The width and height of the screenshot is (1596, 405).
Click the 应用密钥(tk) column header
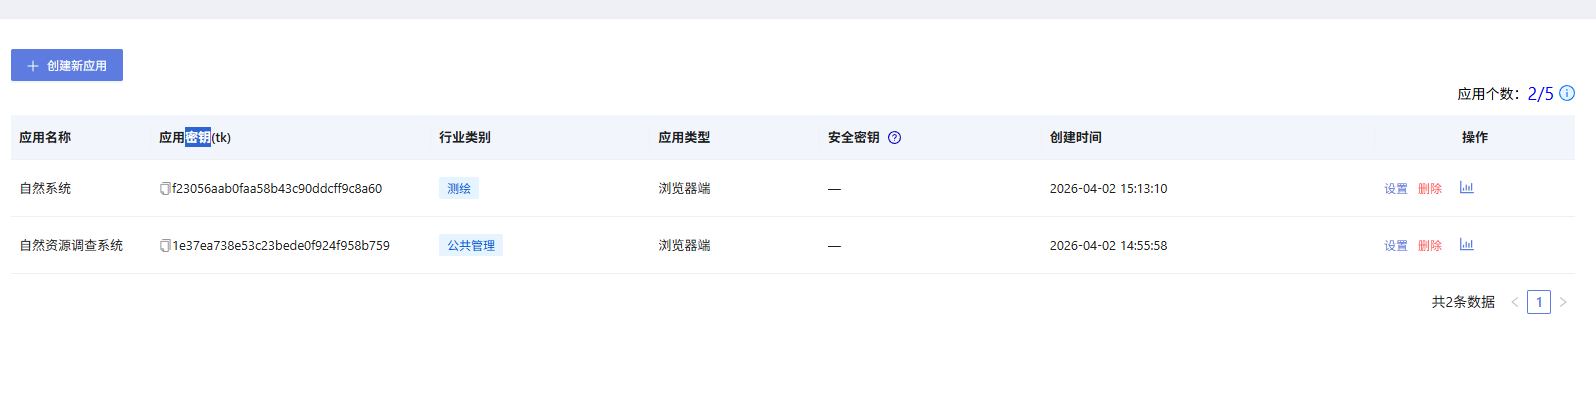195,138
